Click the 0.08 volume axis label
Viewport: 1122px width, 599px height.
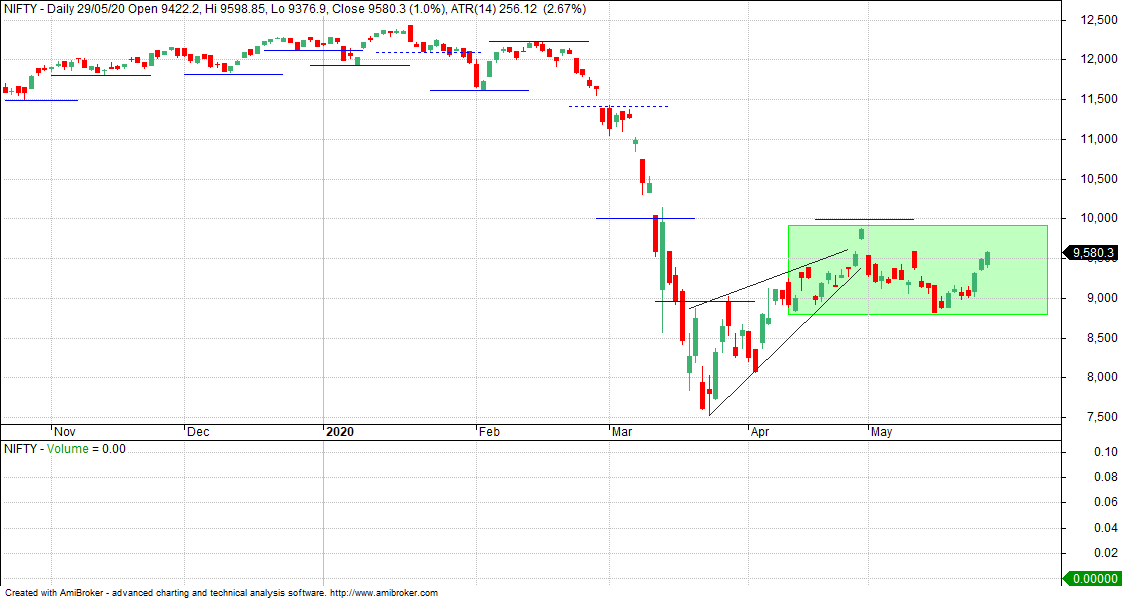[1106, 477]
